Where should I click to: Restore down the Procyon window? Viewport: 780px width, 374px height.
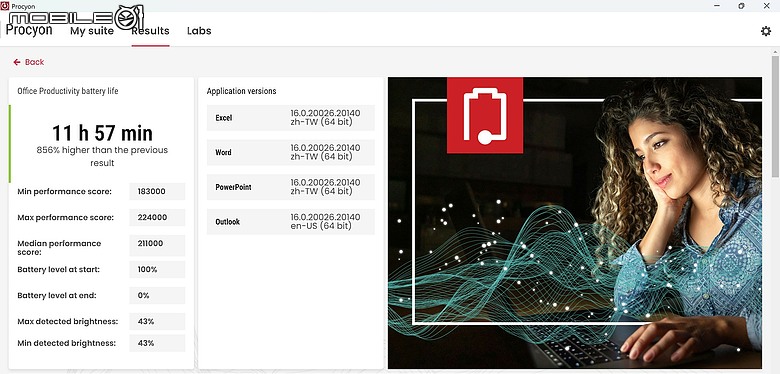pyautogui.click(x=741, y=5)
